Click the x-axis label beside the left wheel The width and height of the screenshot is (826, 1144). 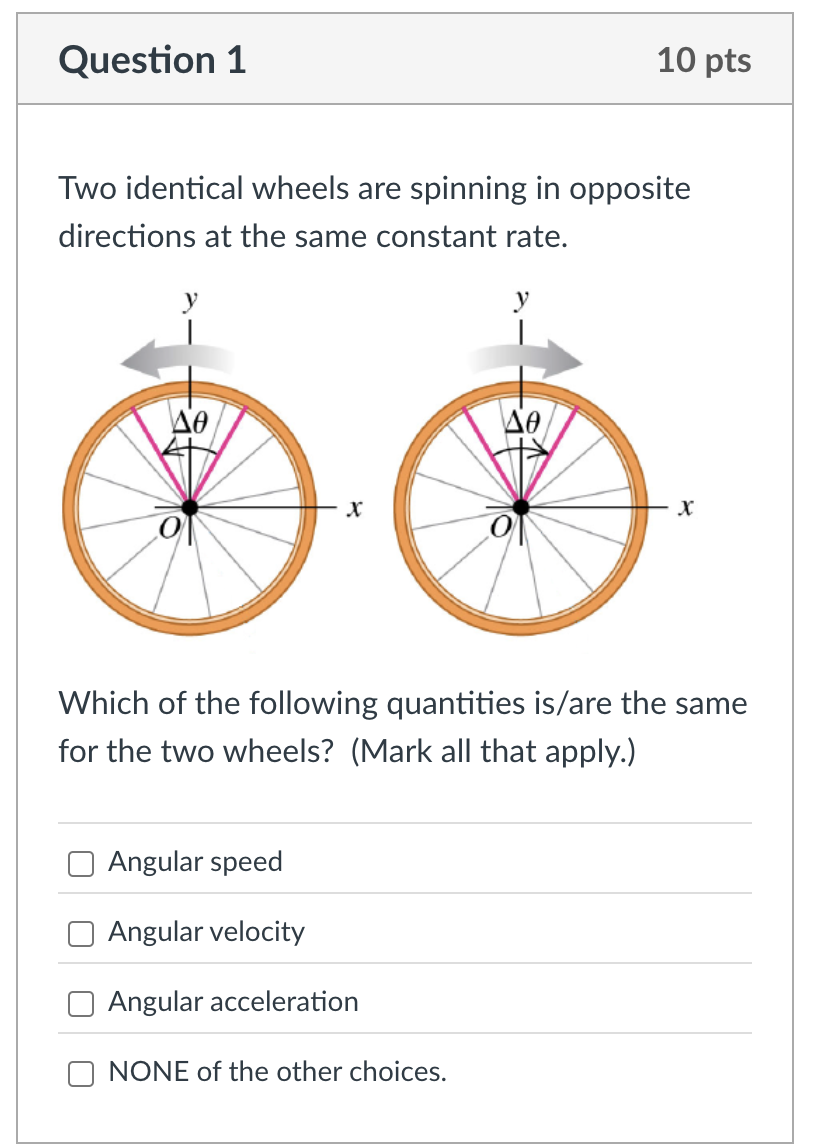point(351,509)
